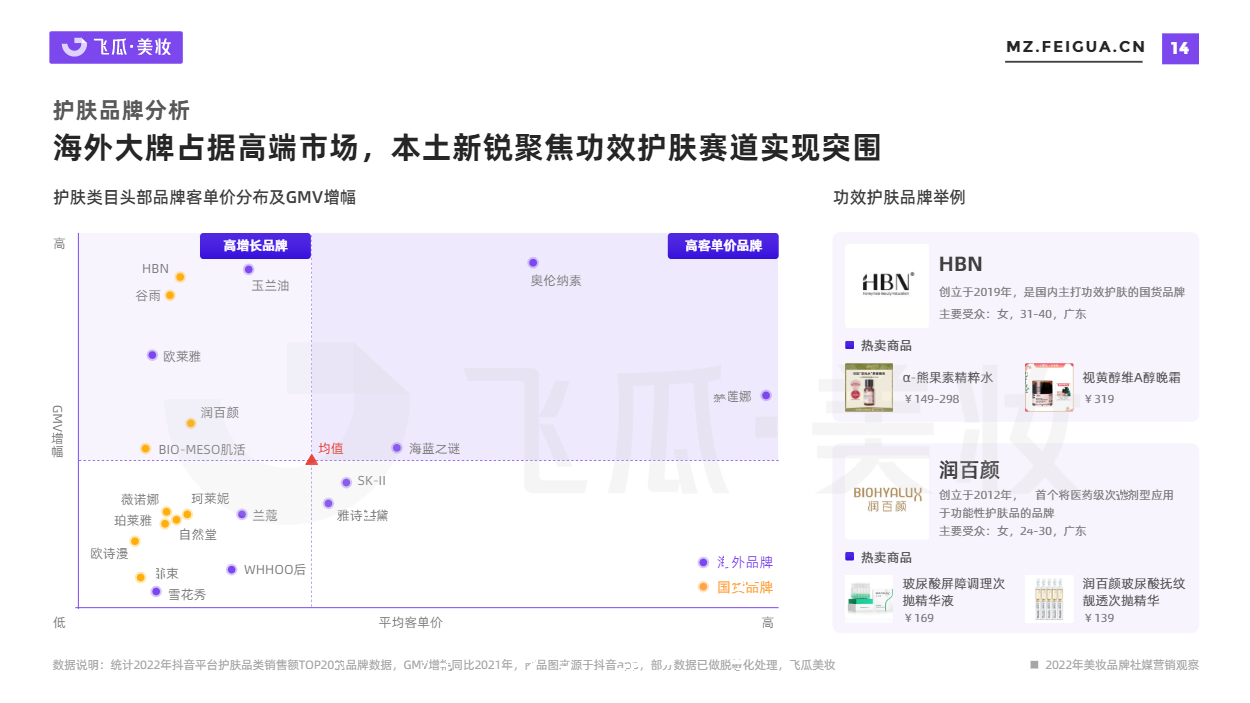Screen dimensions: 1250x703
Task: Click the α-熊果素精粹水 product thumbnail
Action: (x=869, y=388)
